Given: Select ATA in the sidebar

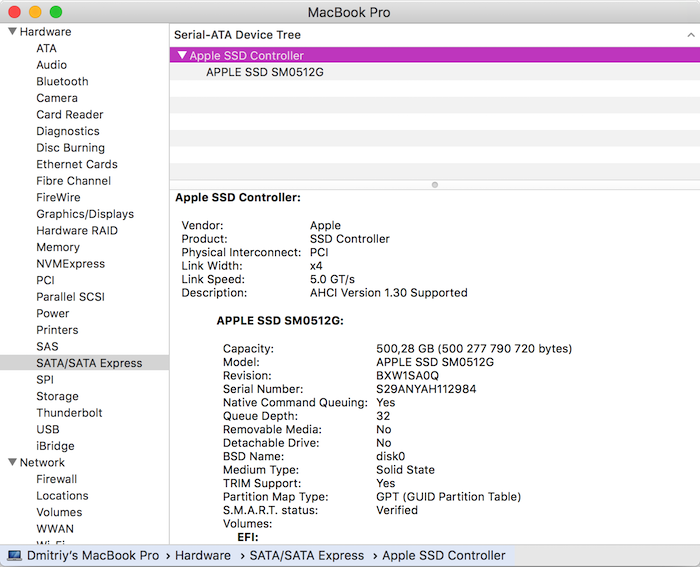Looking at the screenshot, I should (x=46, y=48).
